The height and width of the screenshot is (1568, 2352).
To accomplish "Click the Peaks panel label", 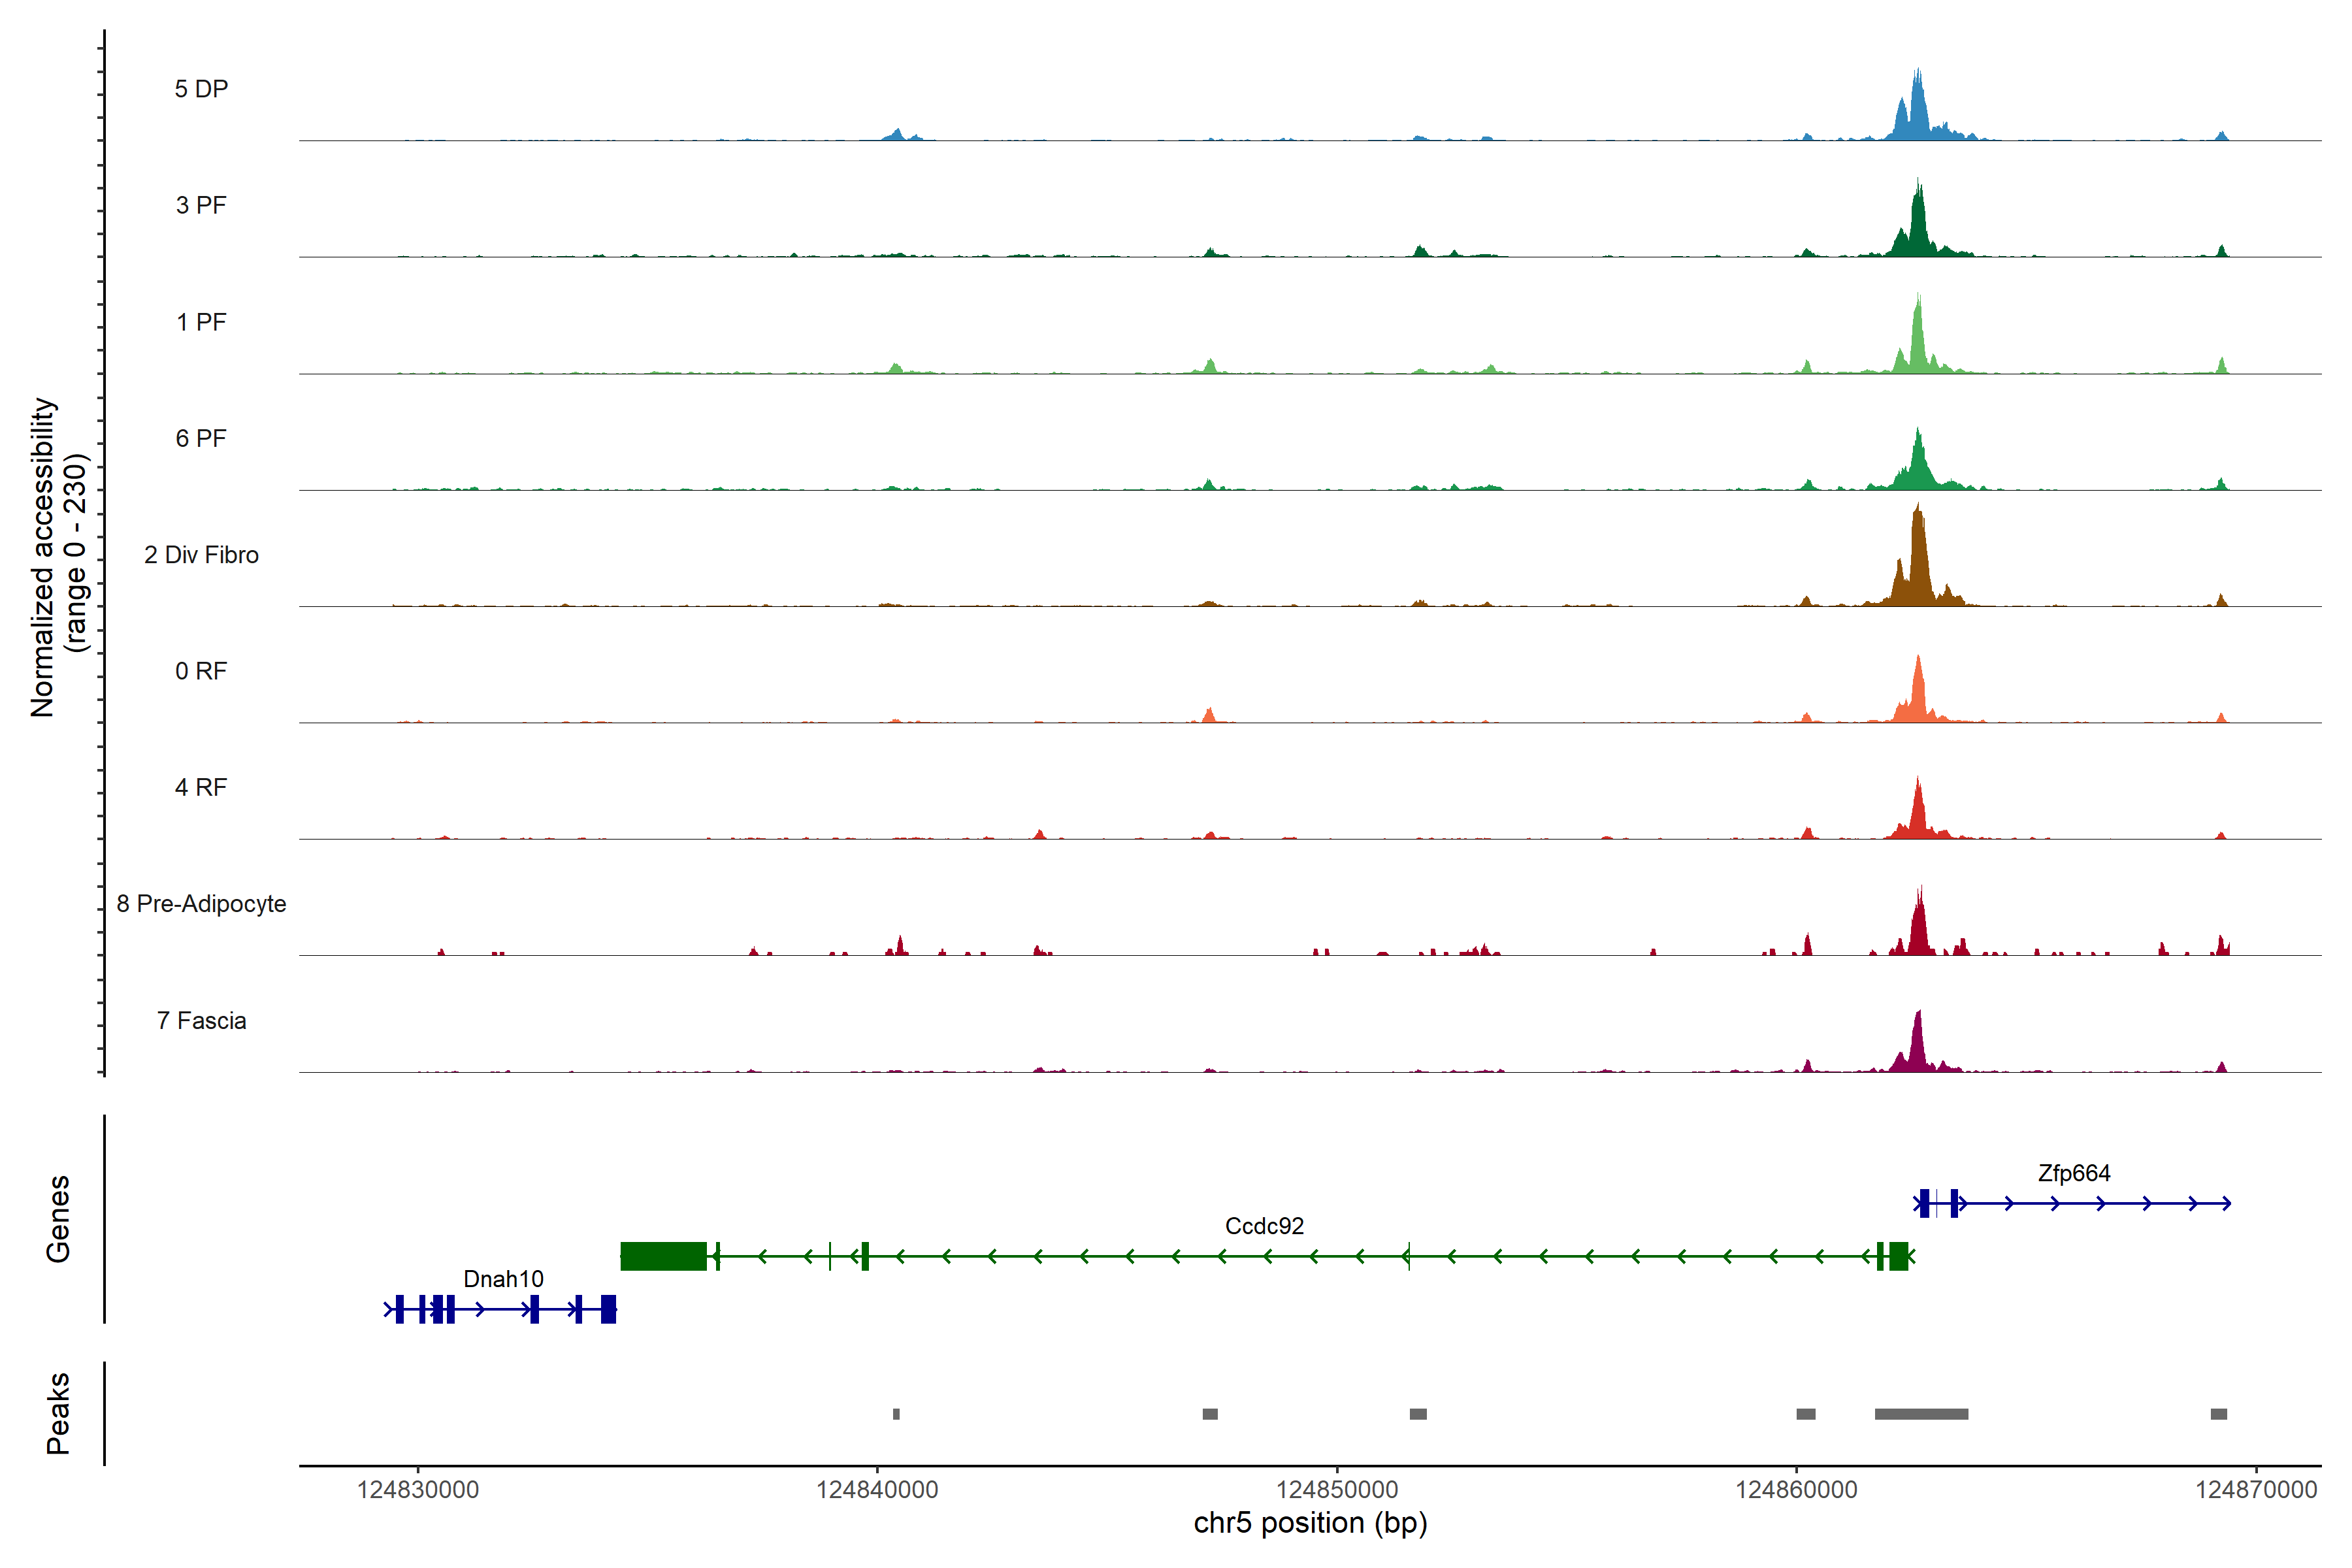I will coord(58,1413).
